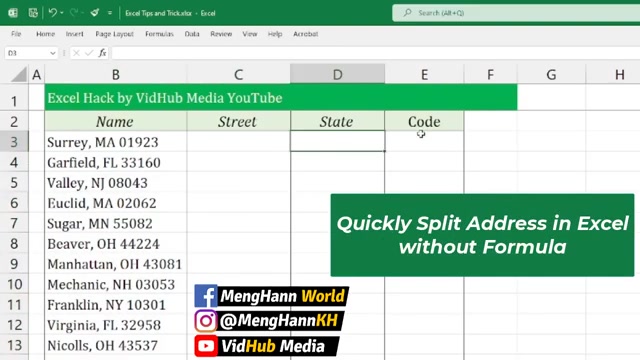Select the cell containing Surrey, MA 01923
Image resolution: width=640 pixels, height=360 pixels.
116,142
